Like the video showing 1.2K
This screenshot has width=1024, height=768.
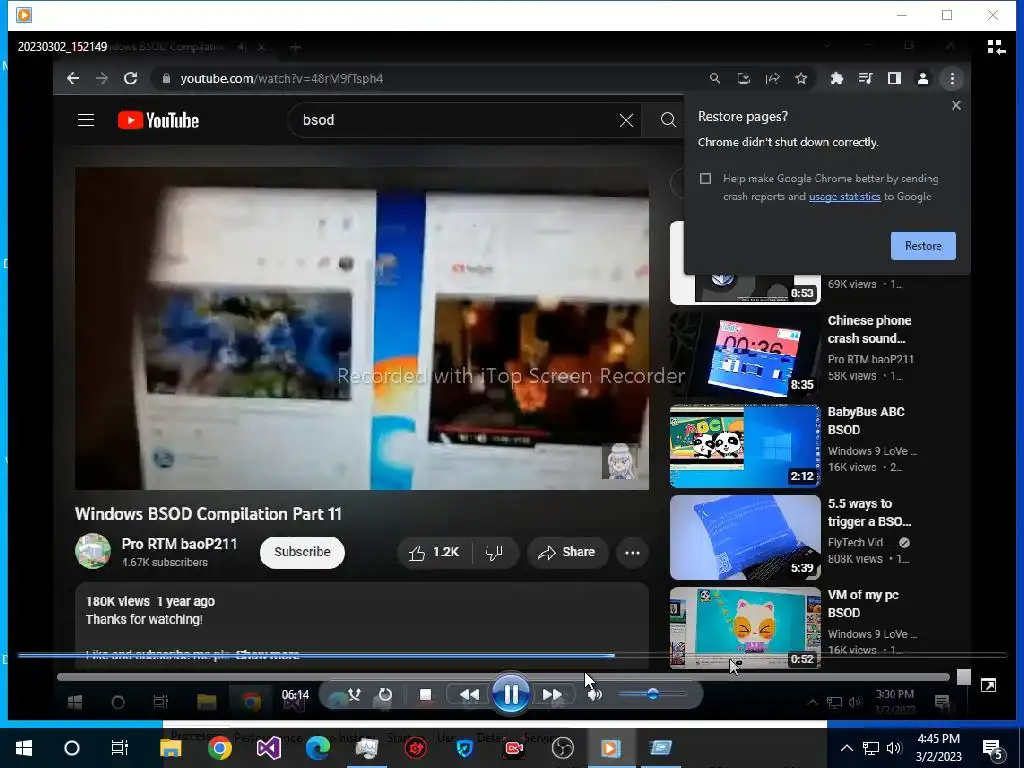pos(434,552)
